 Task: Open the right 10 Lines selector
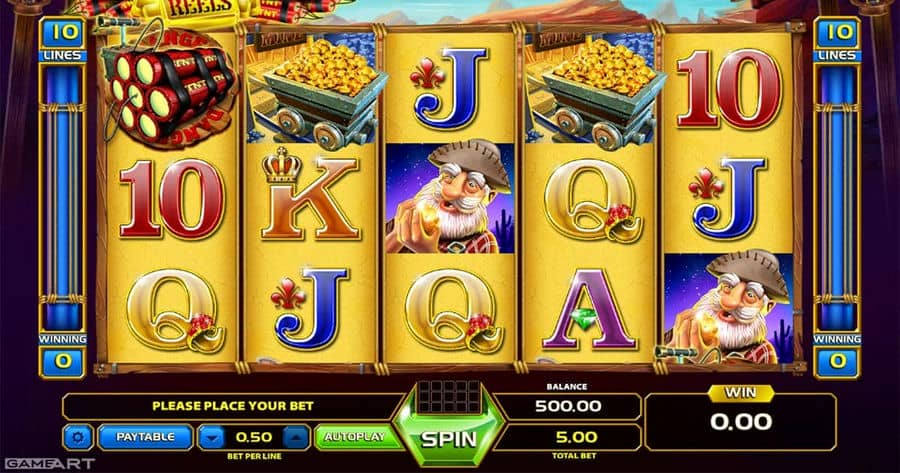click(x=837, y=40)
